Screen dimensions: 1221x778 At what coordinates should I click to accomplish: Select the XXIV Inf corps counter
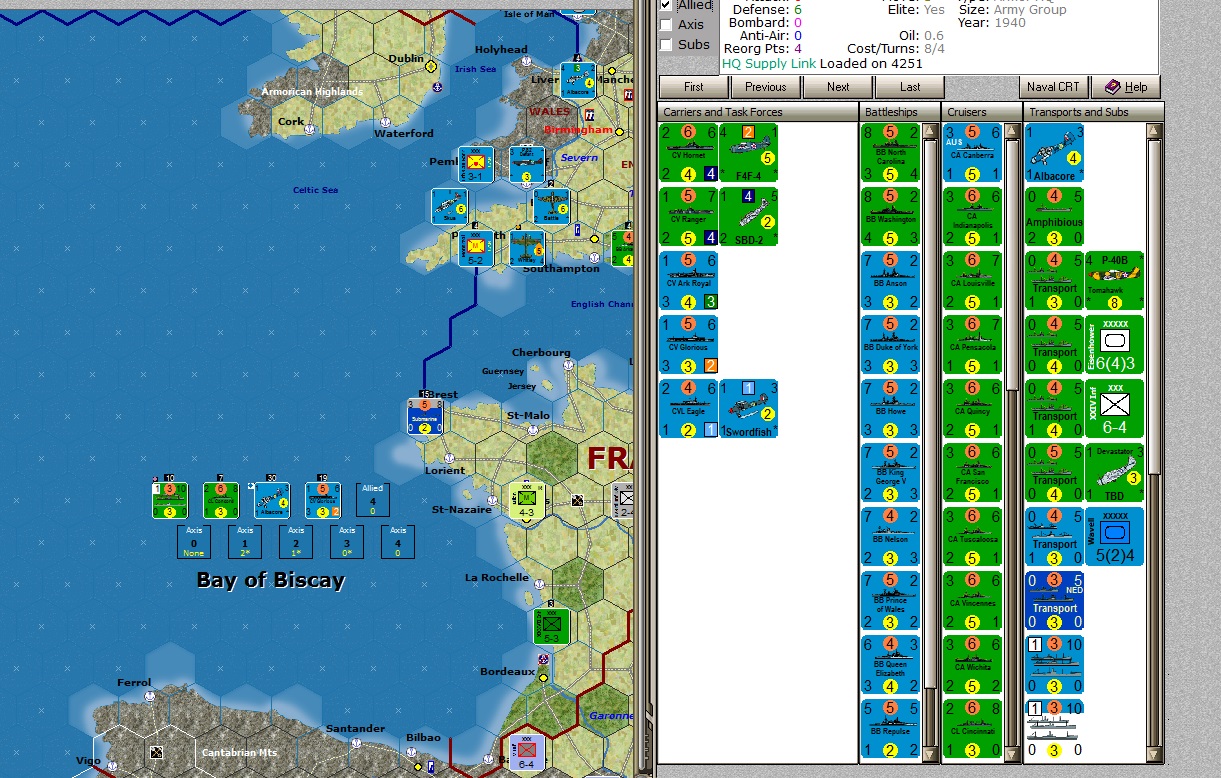1114,409
